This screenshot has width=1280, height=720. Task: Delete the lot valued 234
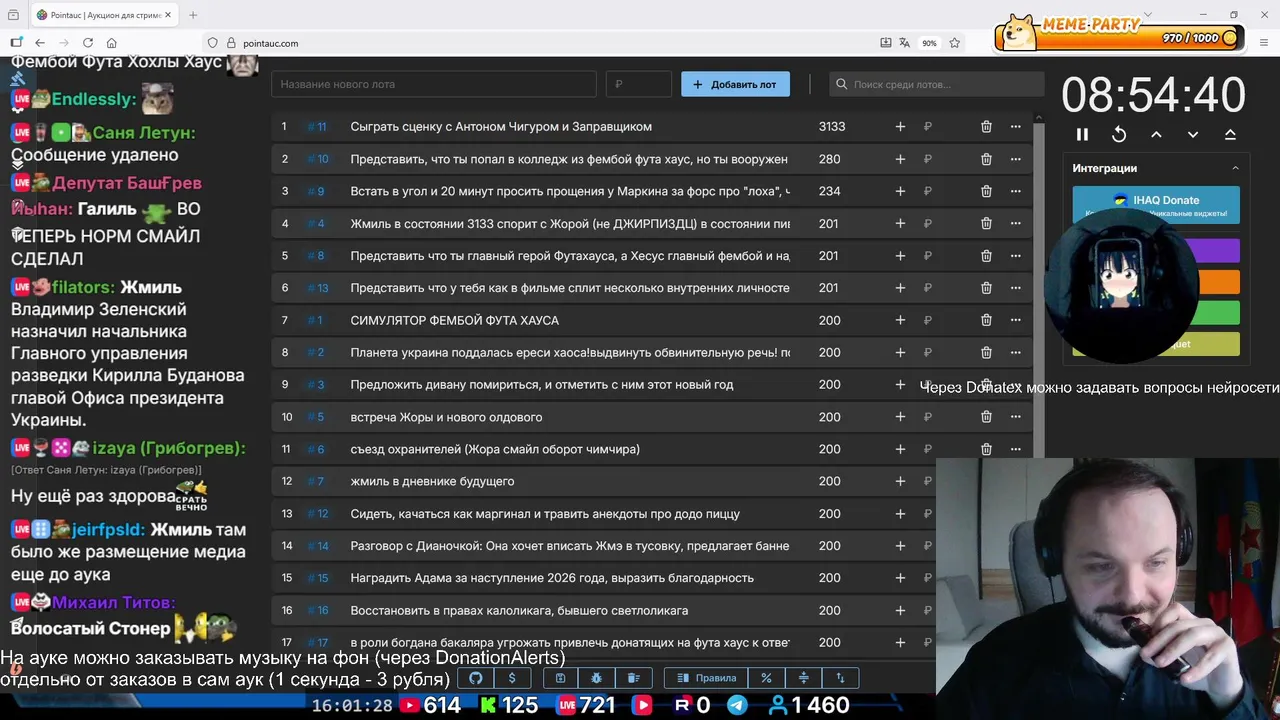tap(986, 191)
